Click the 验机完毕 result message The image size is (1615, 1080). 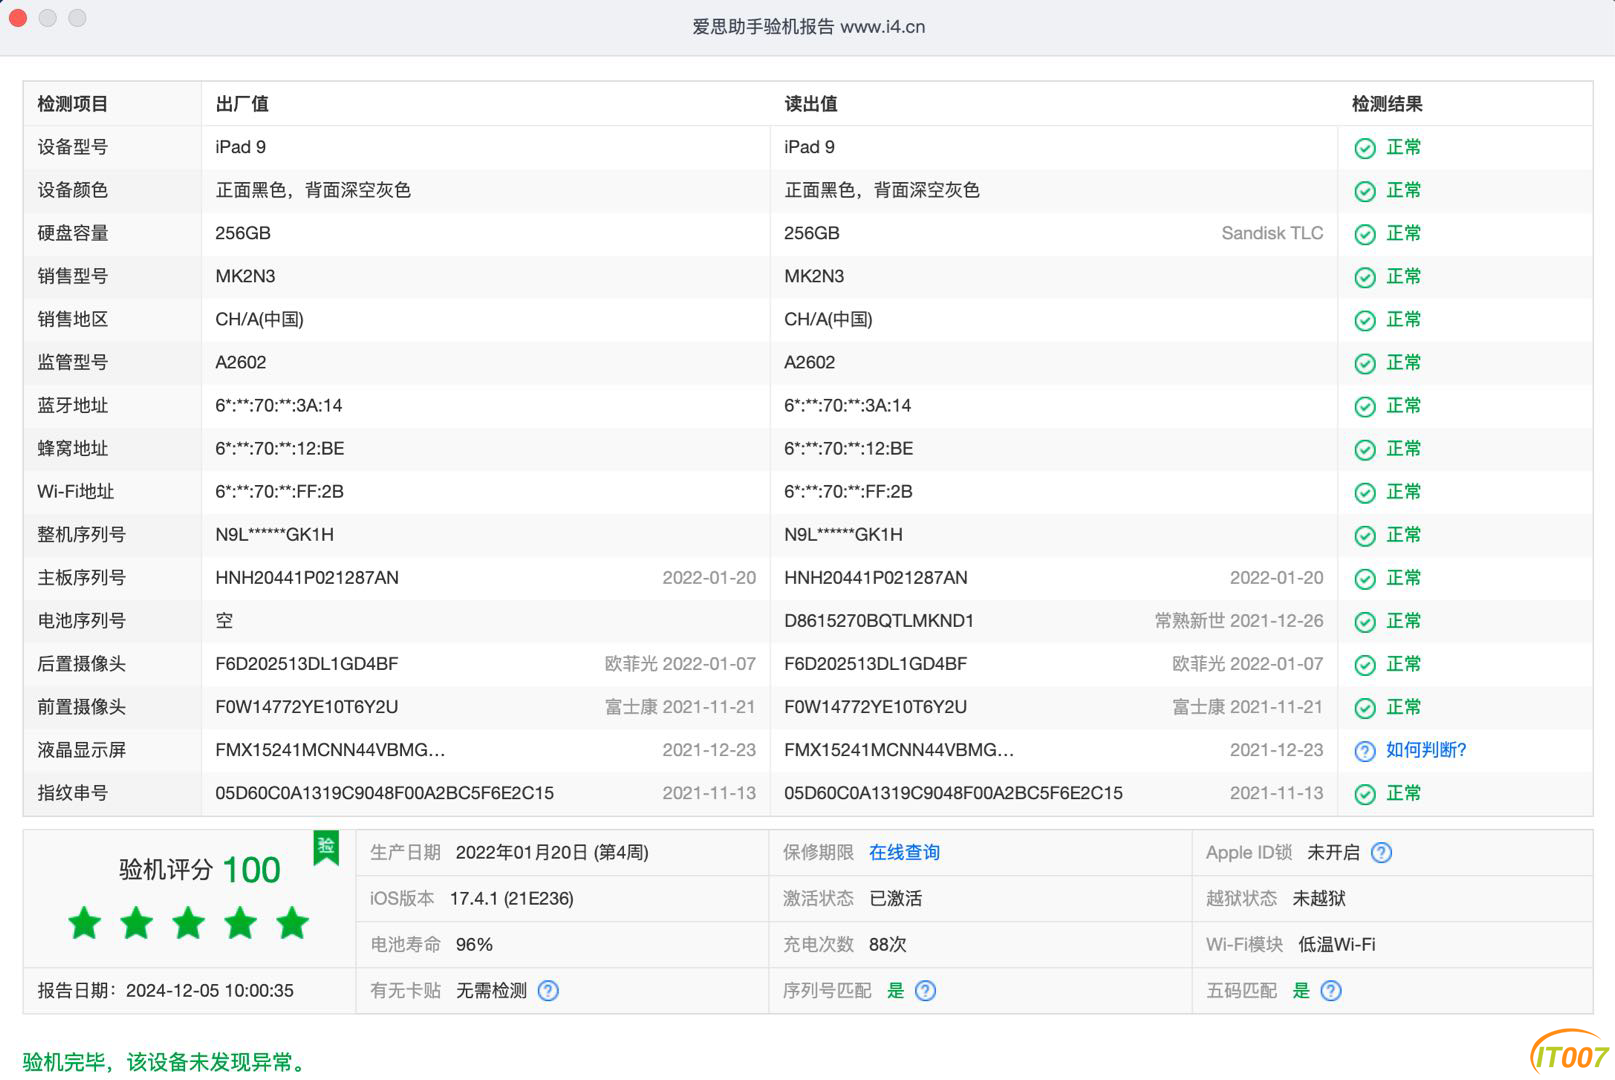click(165, 1062)
